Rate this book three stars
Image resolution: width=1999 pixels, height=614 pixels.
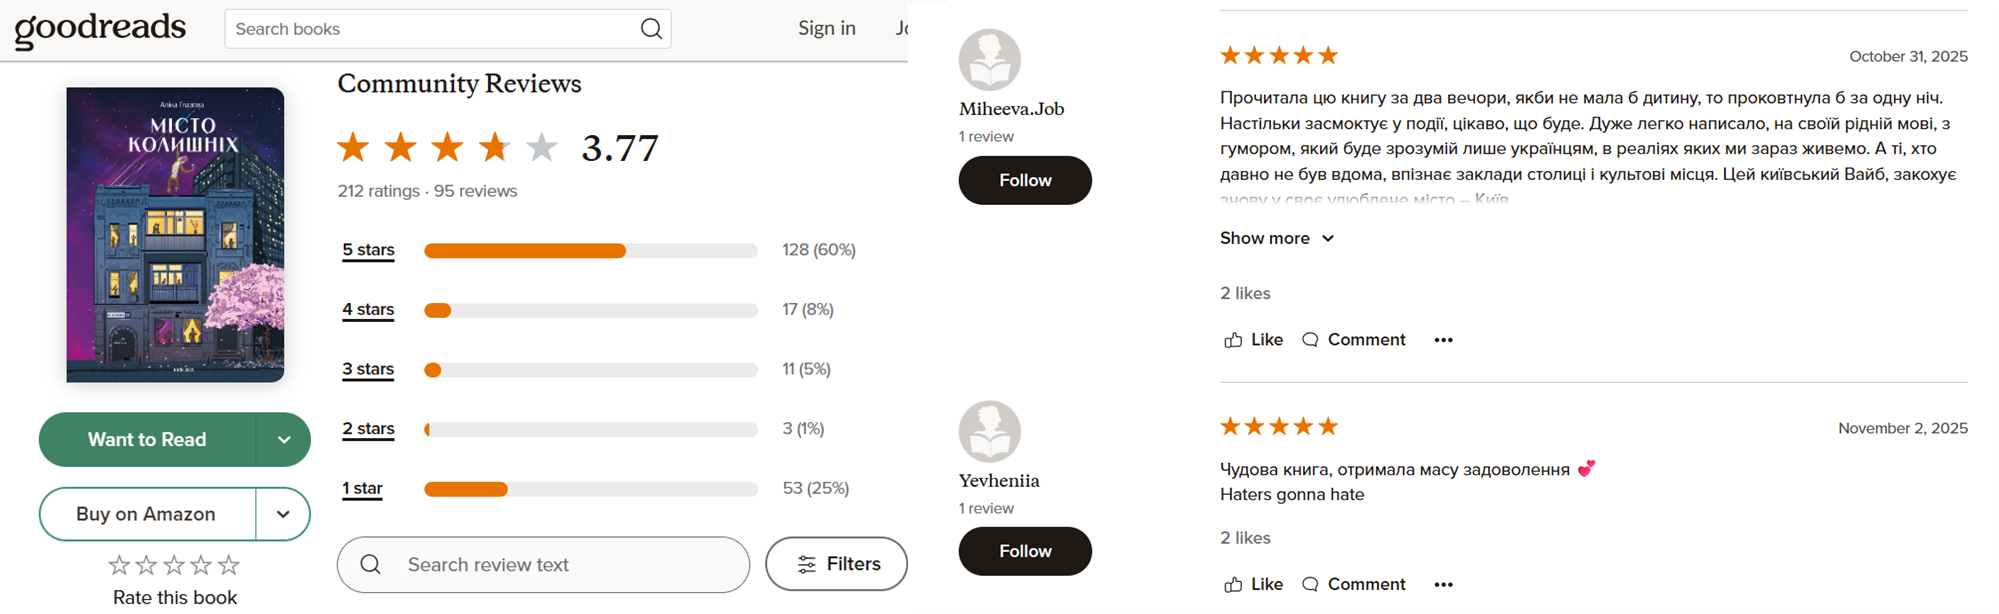pyautogui.click(x=174, y=565)
